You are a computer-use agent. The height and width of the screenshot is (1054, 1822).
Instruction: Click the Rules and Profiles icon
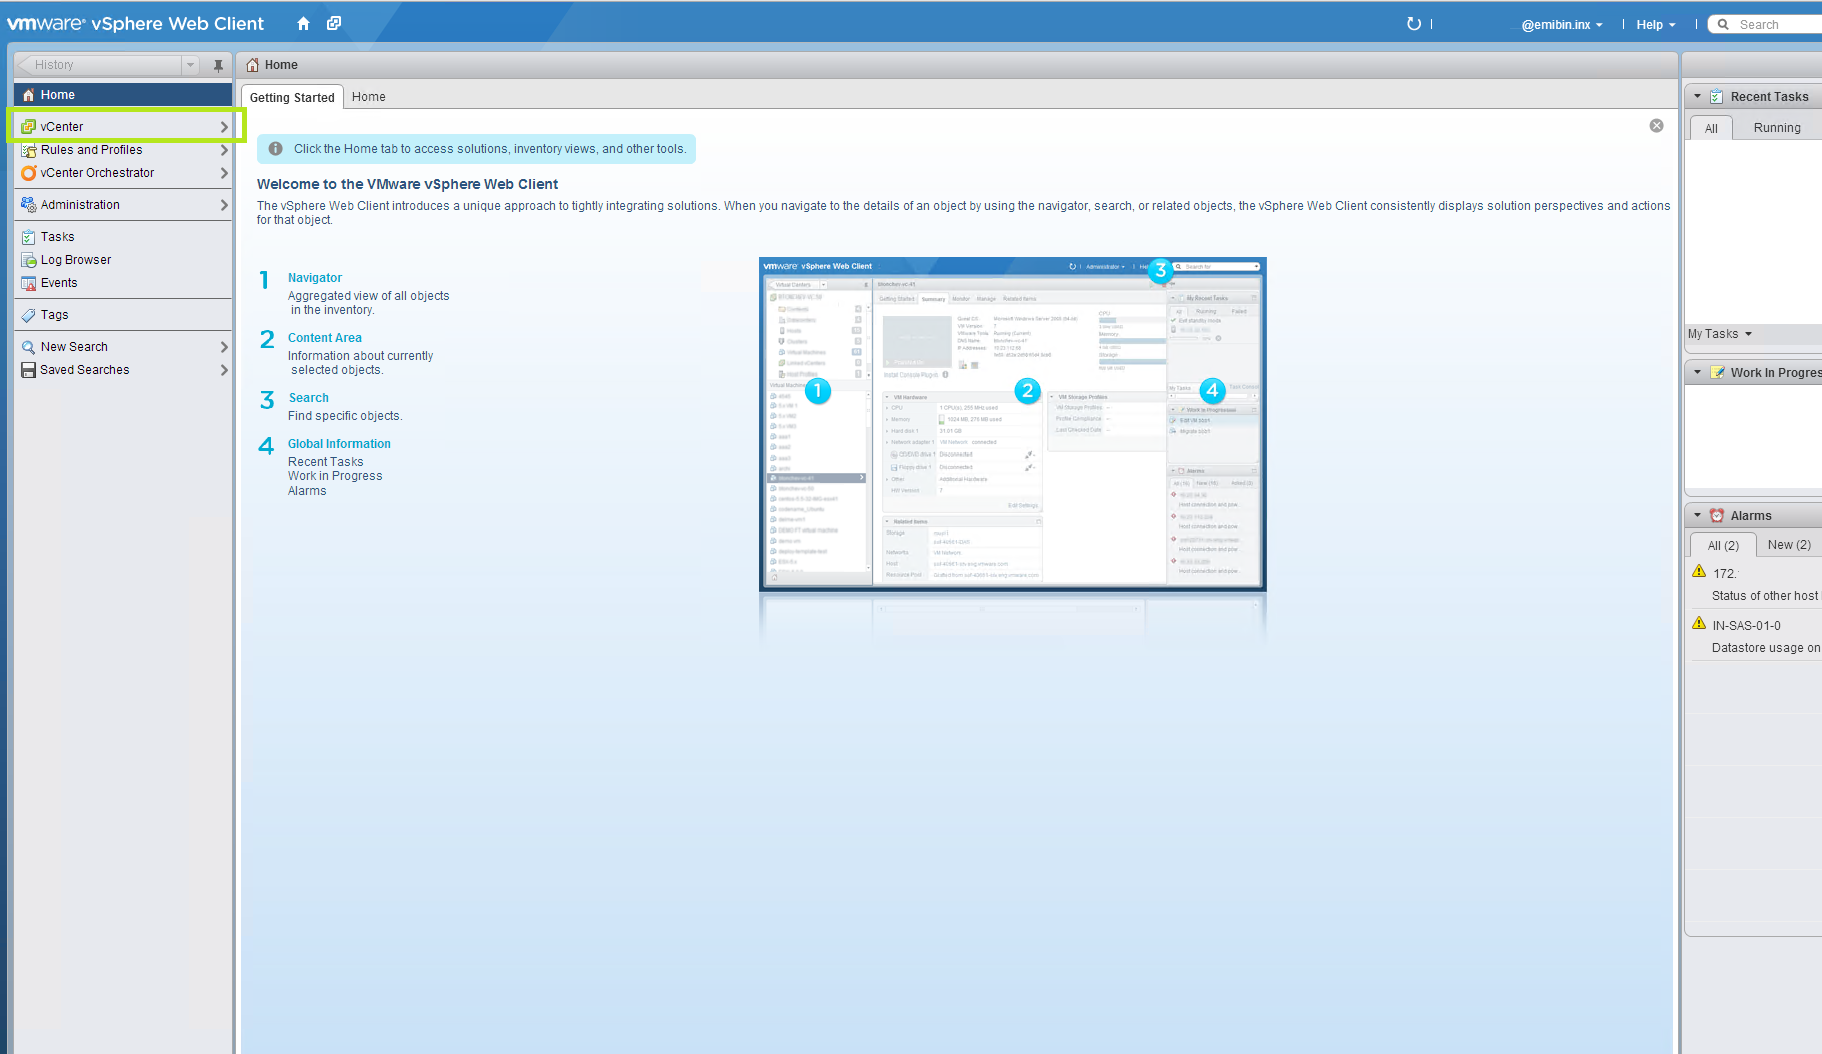28,150
